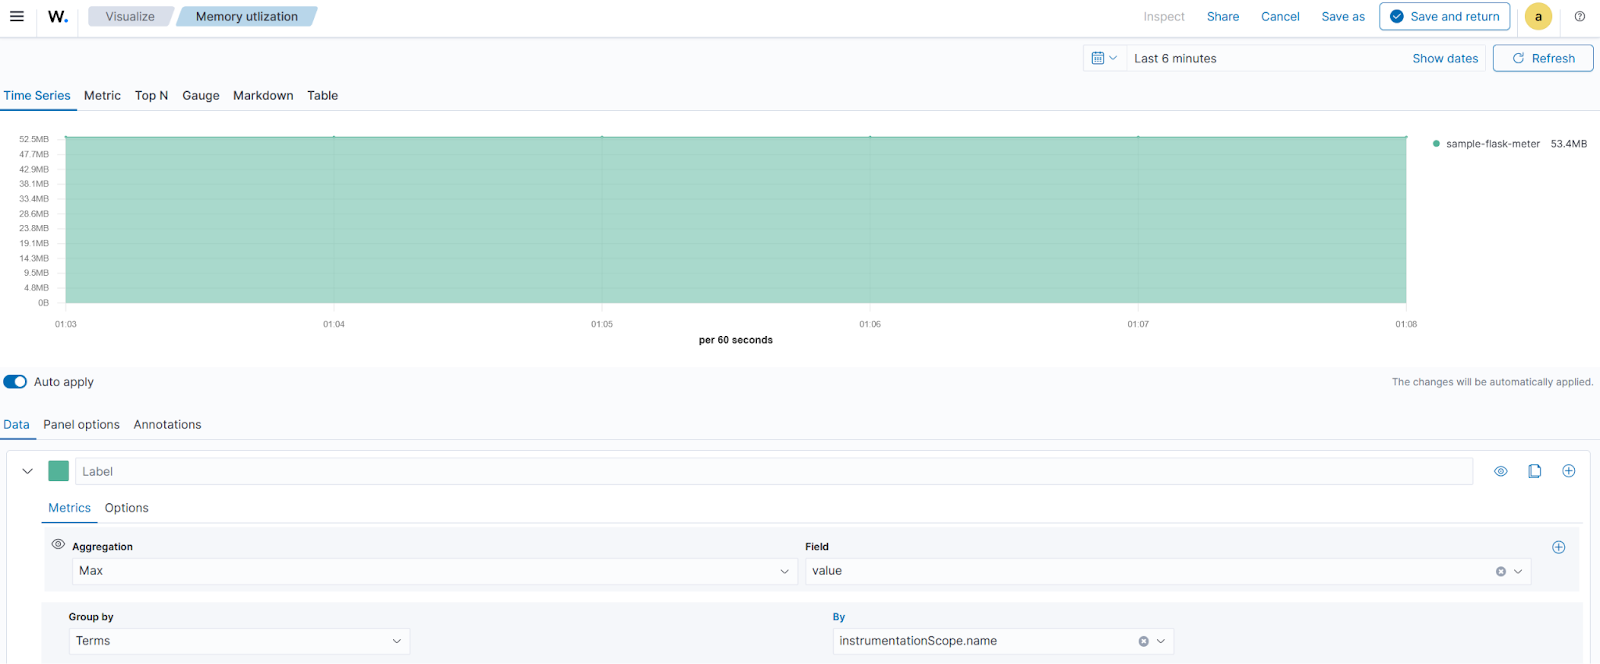This screenshot has width=1600, height=664.
Task: Toggle Aggregation metric visibility eye
Action: click(x=58, y=545)
